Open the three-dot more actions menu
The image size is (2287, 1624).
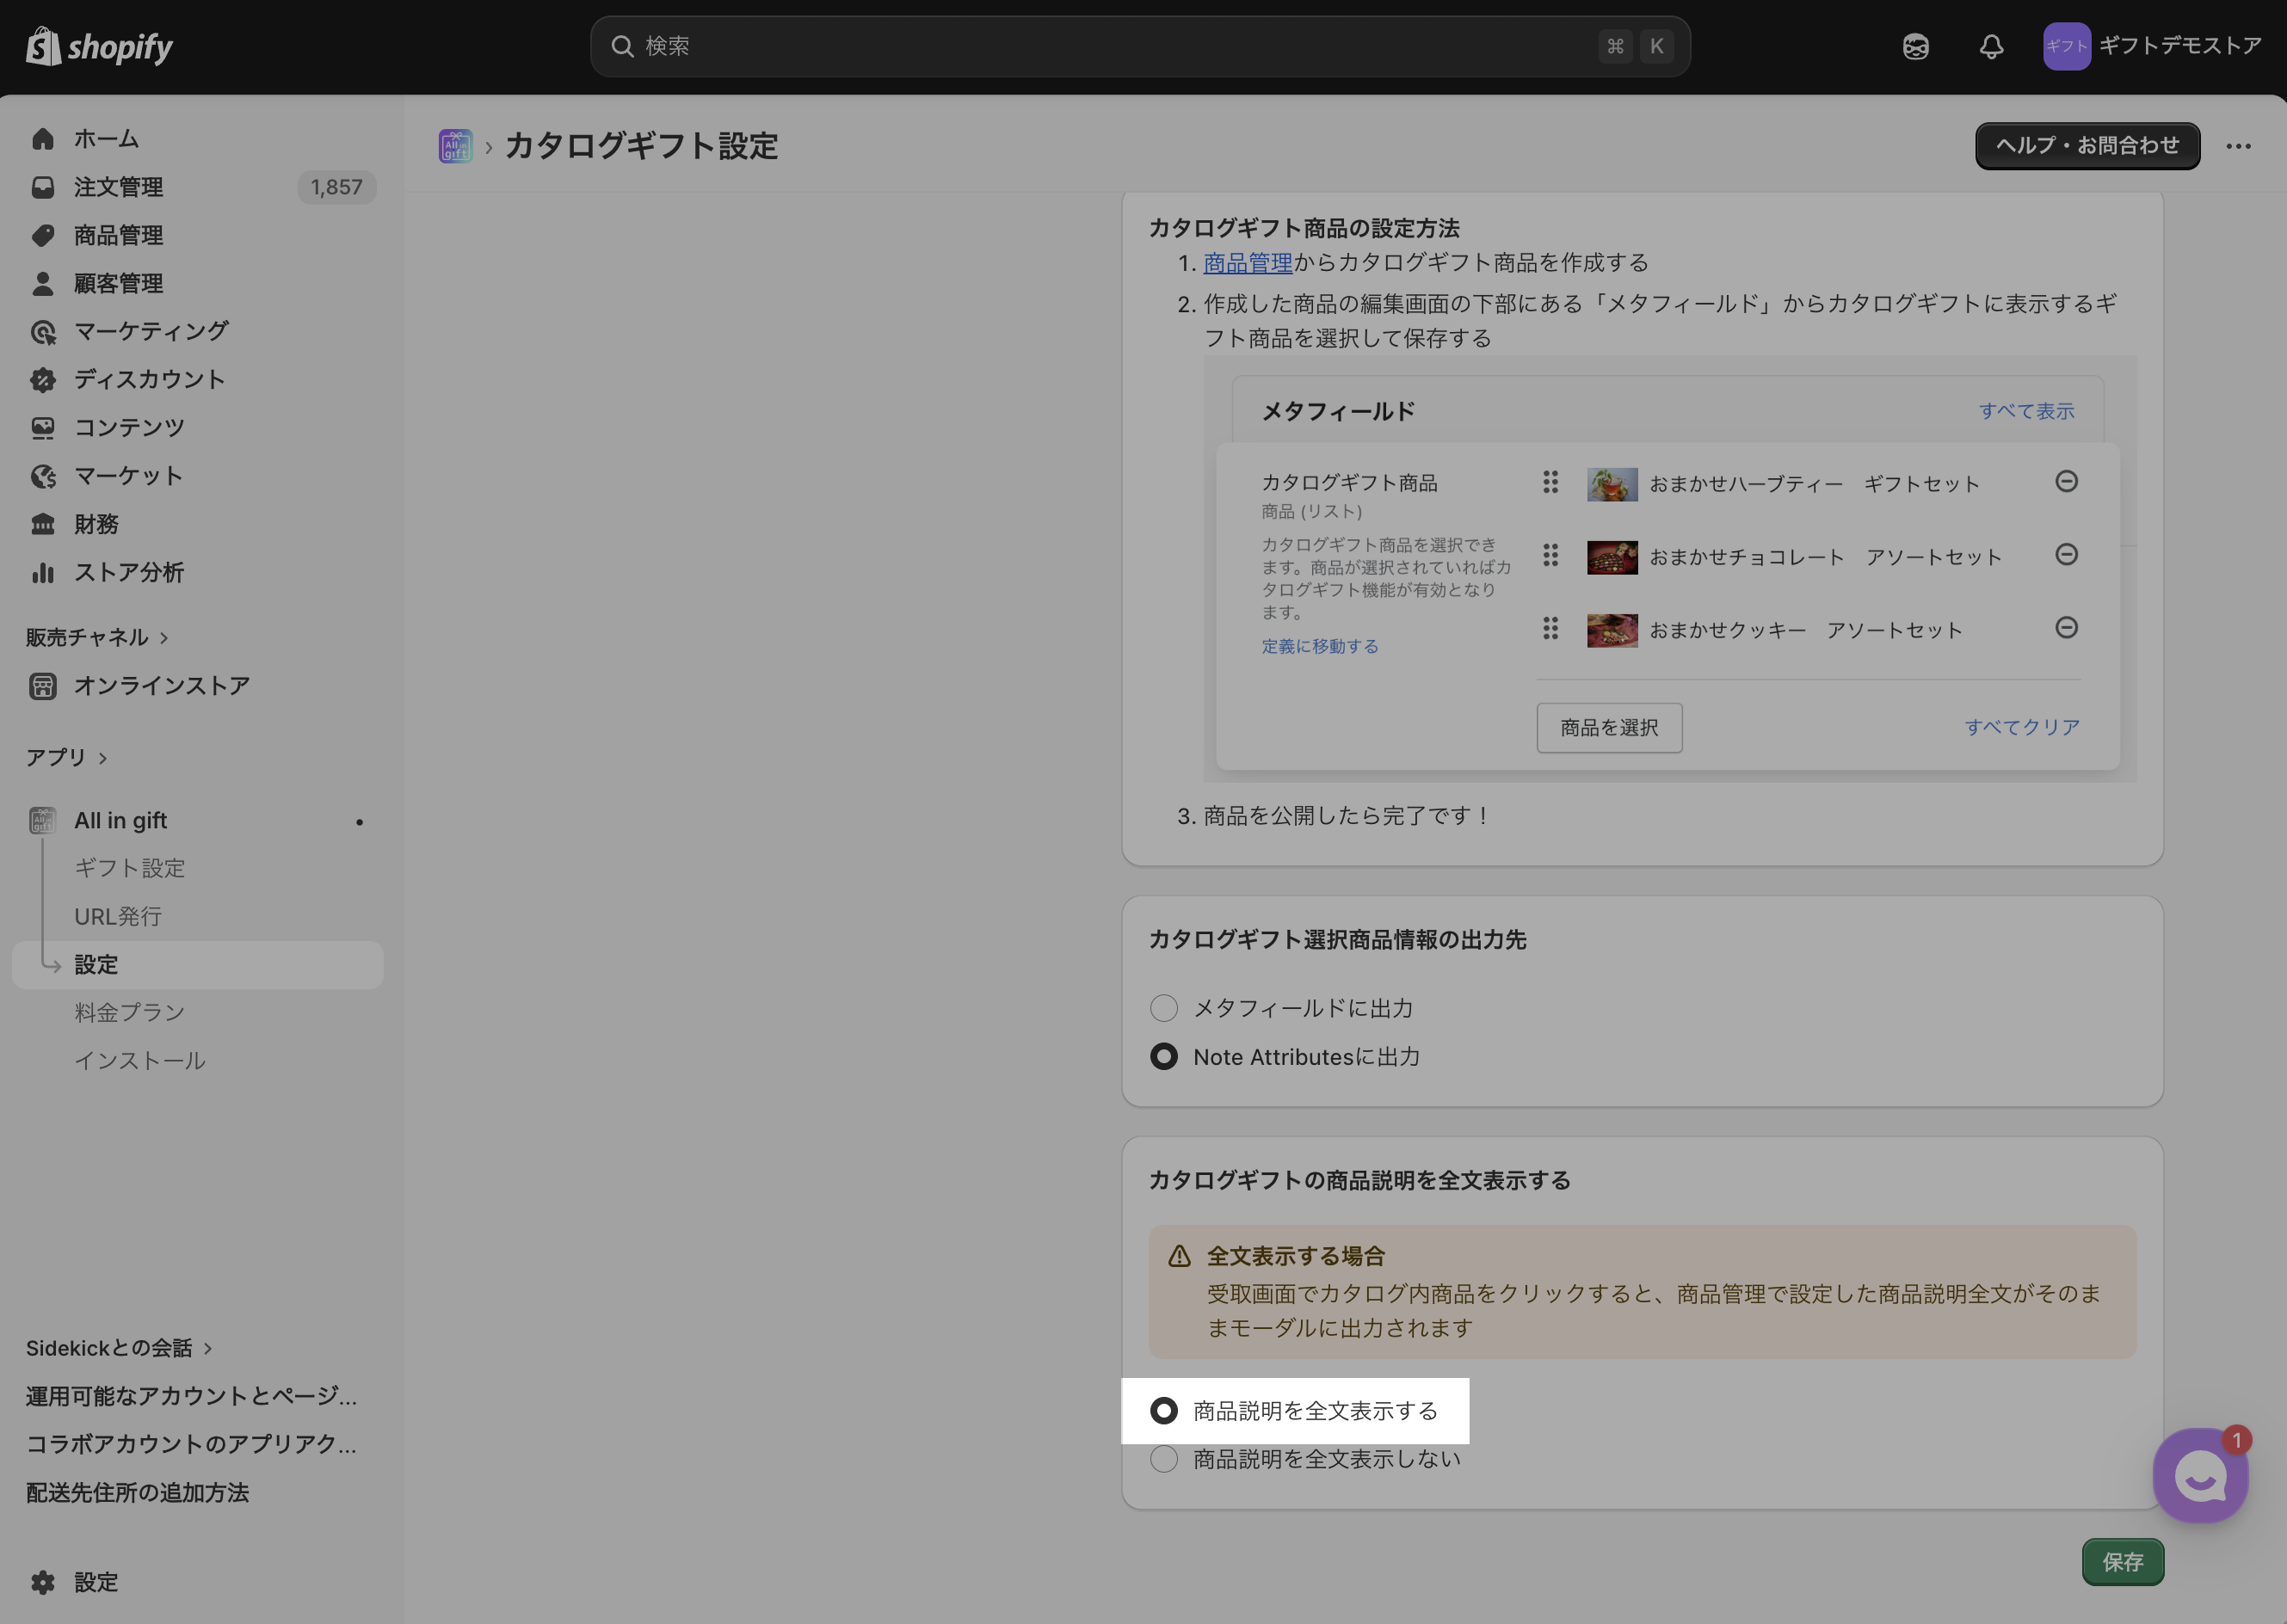2238,146
